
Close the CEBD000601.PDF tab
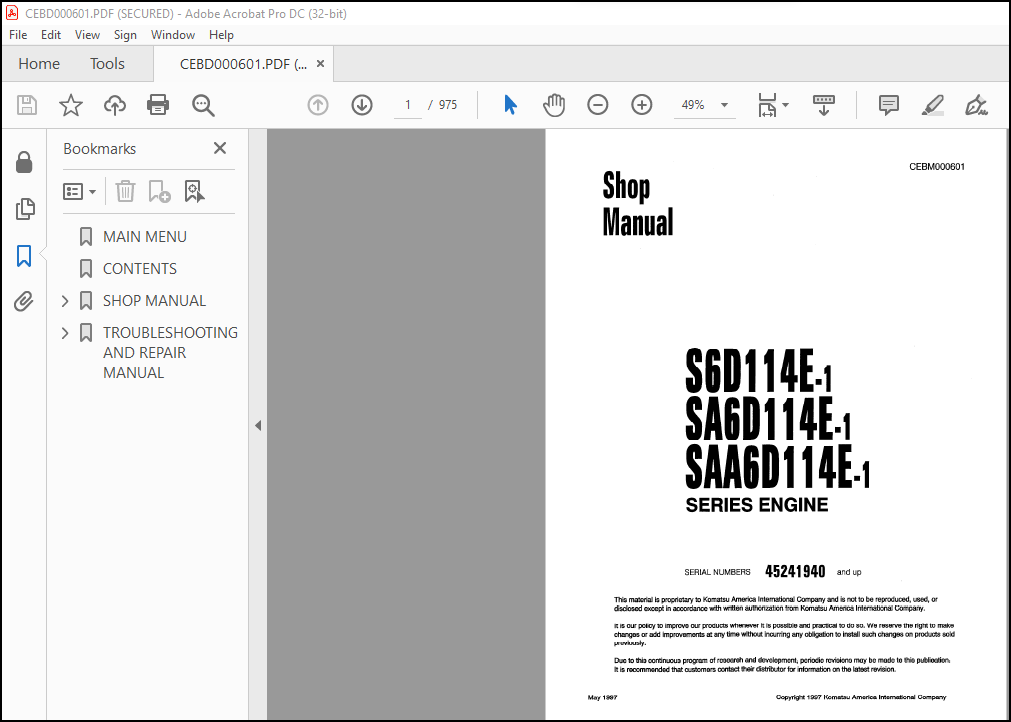[x=320, y=64]
